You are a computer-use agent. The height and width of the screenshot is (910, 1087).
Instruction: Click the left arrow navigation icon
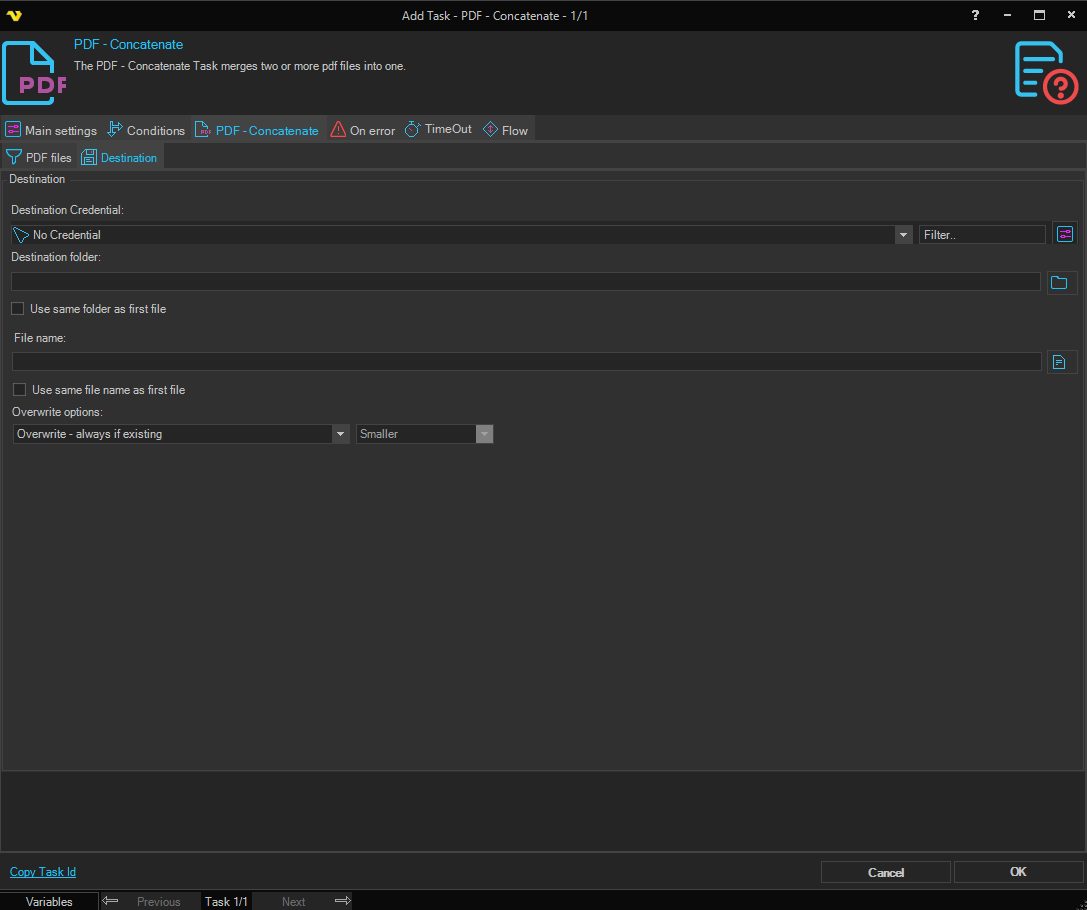pyautogui.click(x=111, y=901)
